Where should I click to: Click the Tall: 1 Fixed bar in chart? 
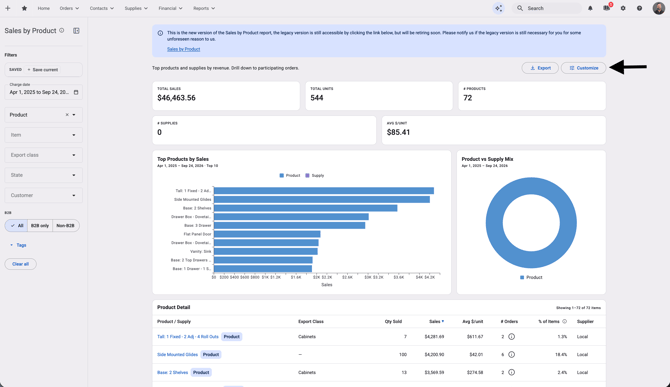pos(324,191)
